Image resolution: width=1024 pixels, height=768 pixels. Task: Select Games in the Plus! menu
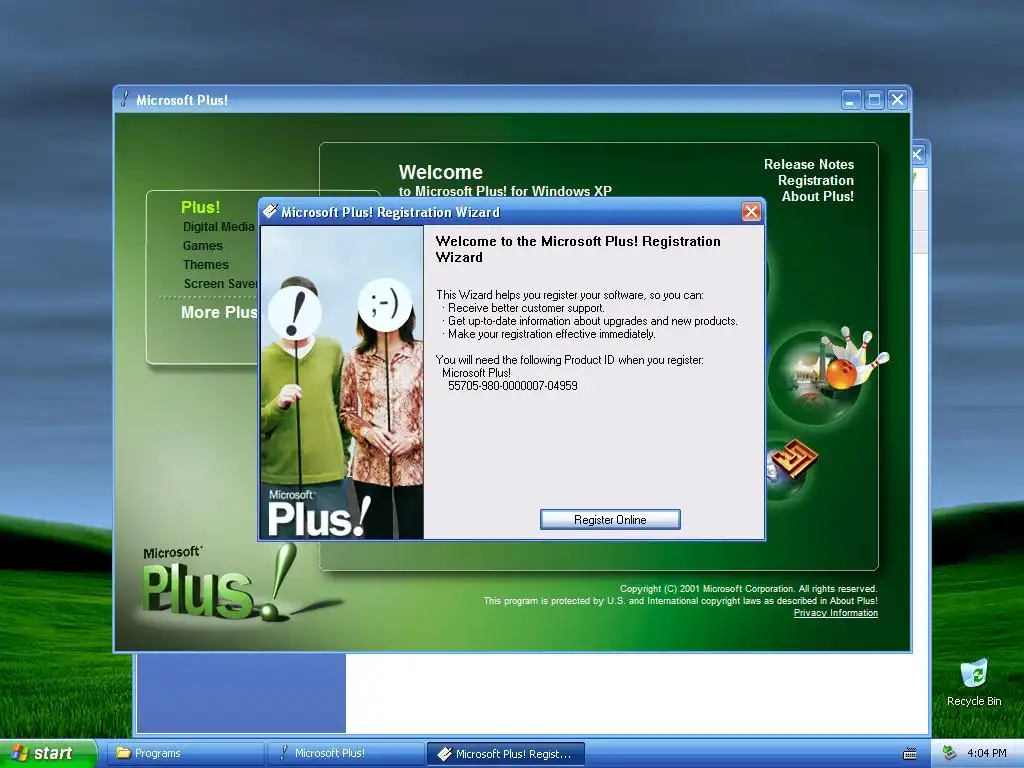202,246
